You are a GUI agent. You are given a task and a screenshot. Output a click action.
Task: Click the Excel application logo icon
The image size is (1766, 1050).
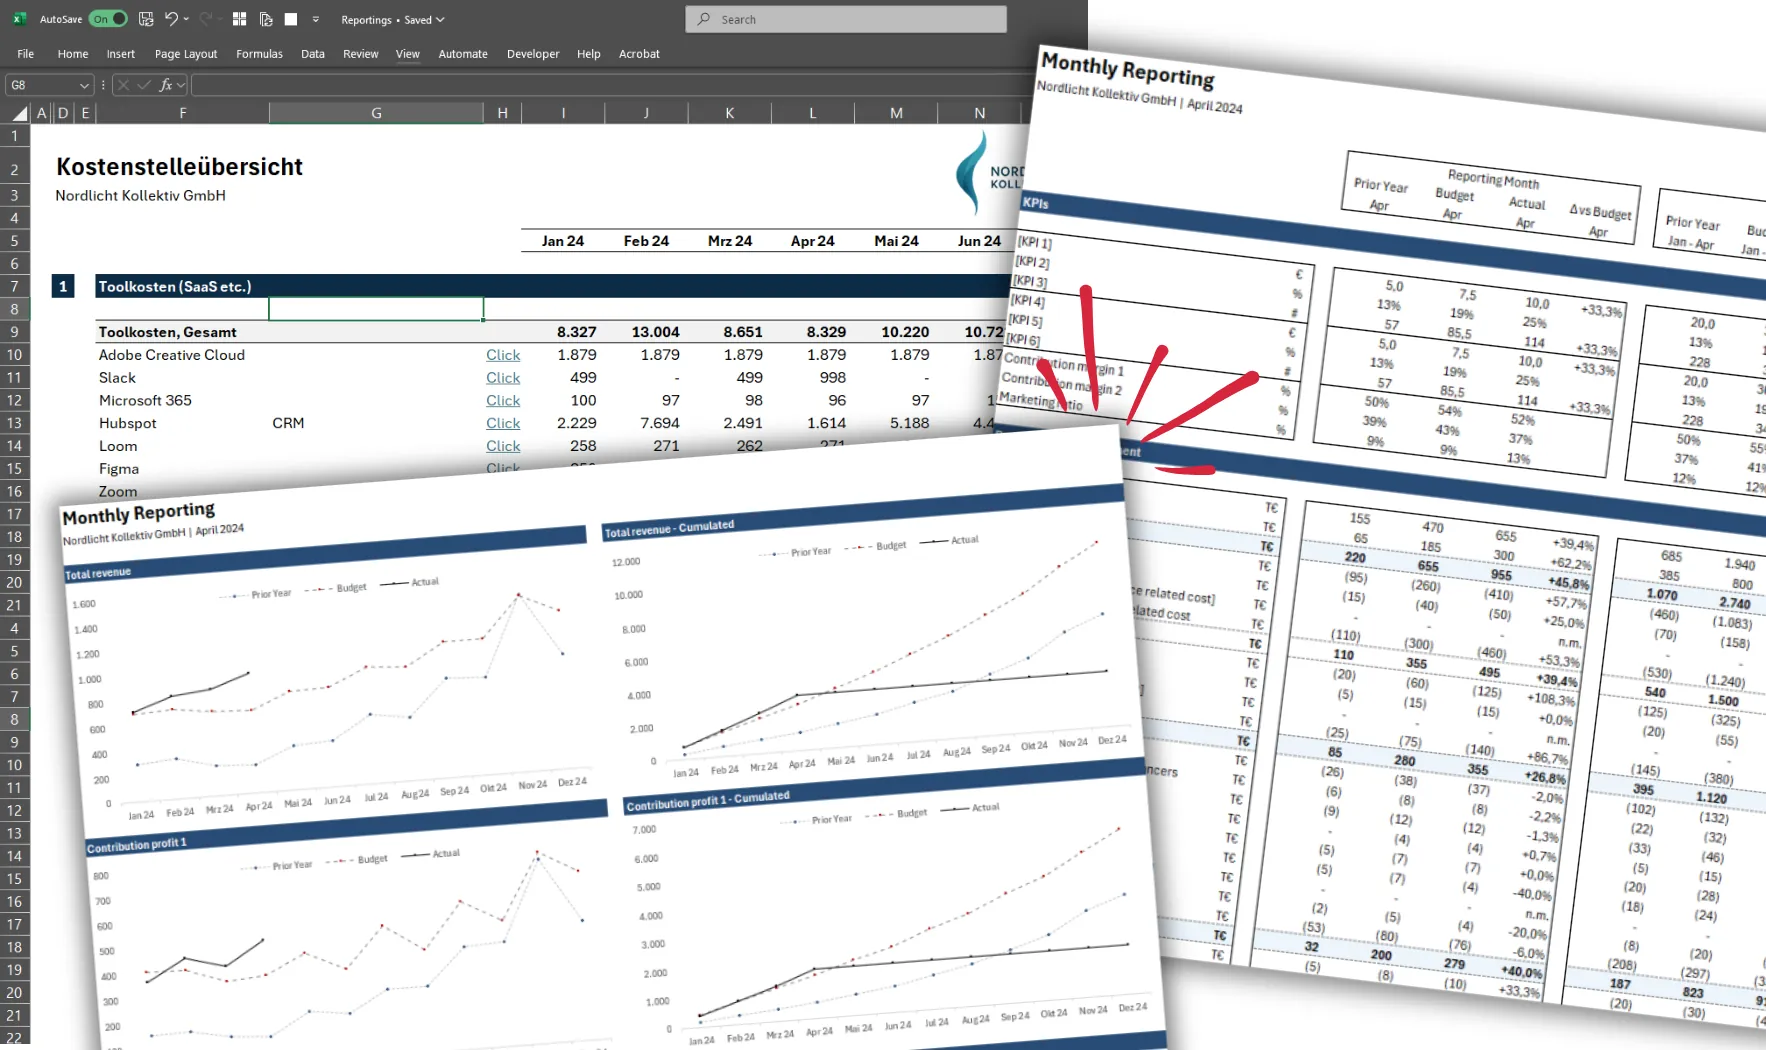(19, 19)
